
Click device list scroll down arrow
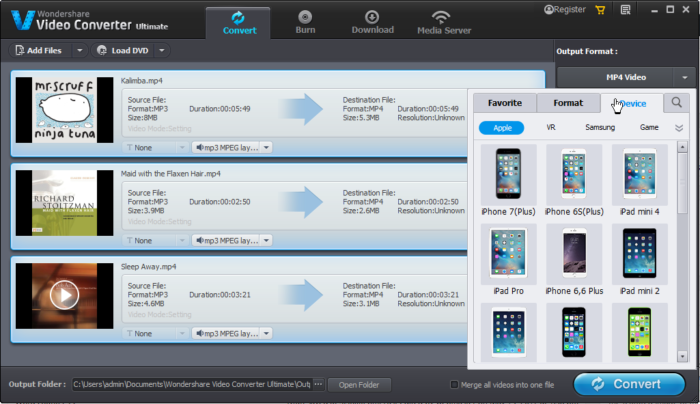(682, 356)
